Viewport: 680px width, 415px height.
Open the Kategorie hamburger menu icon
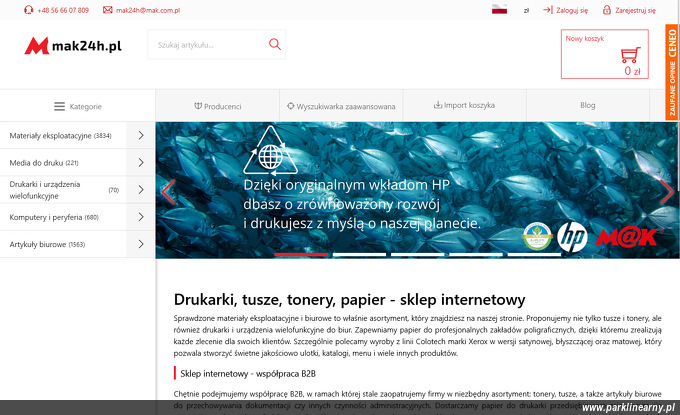[59, 106]
